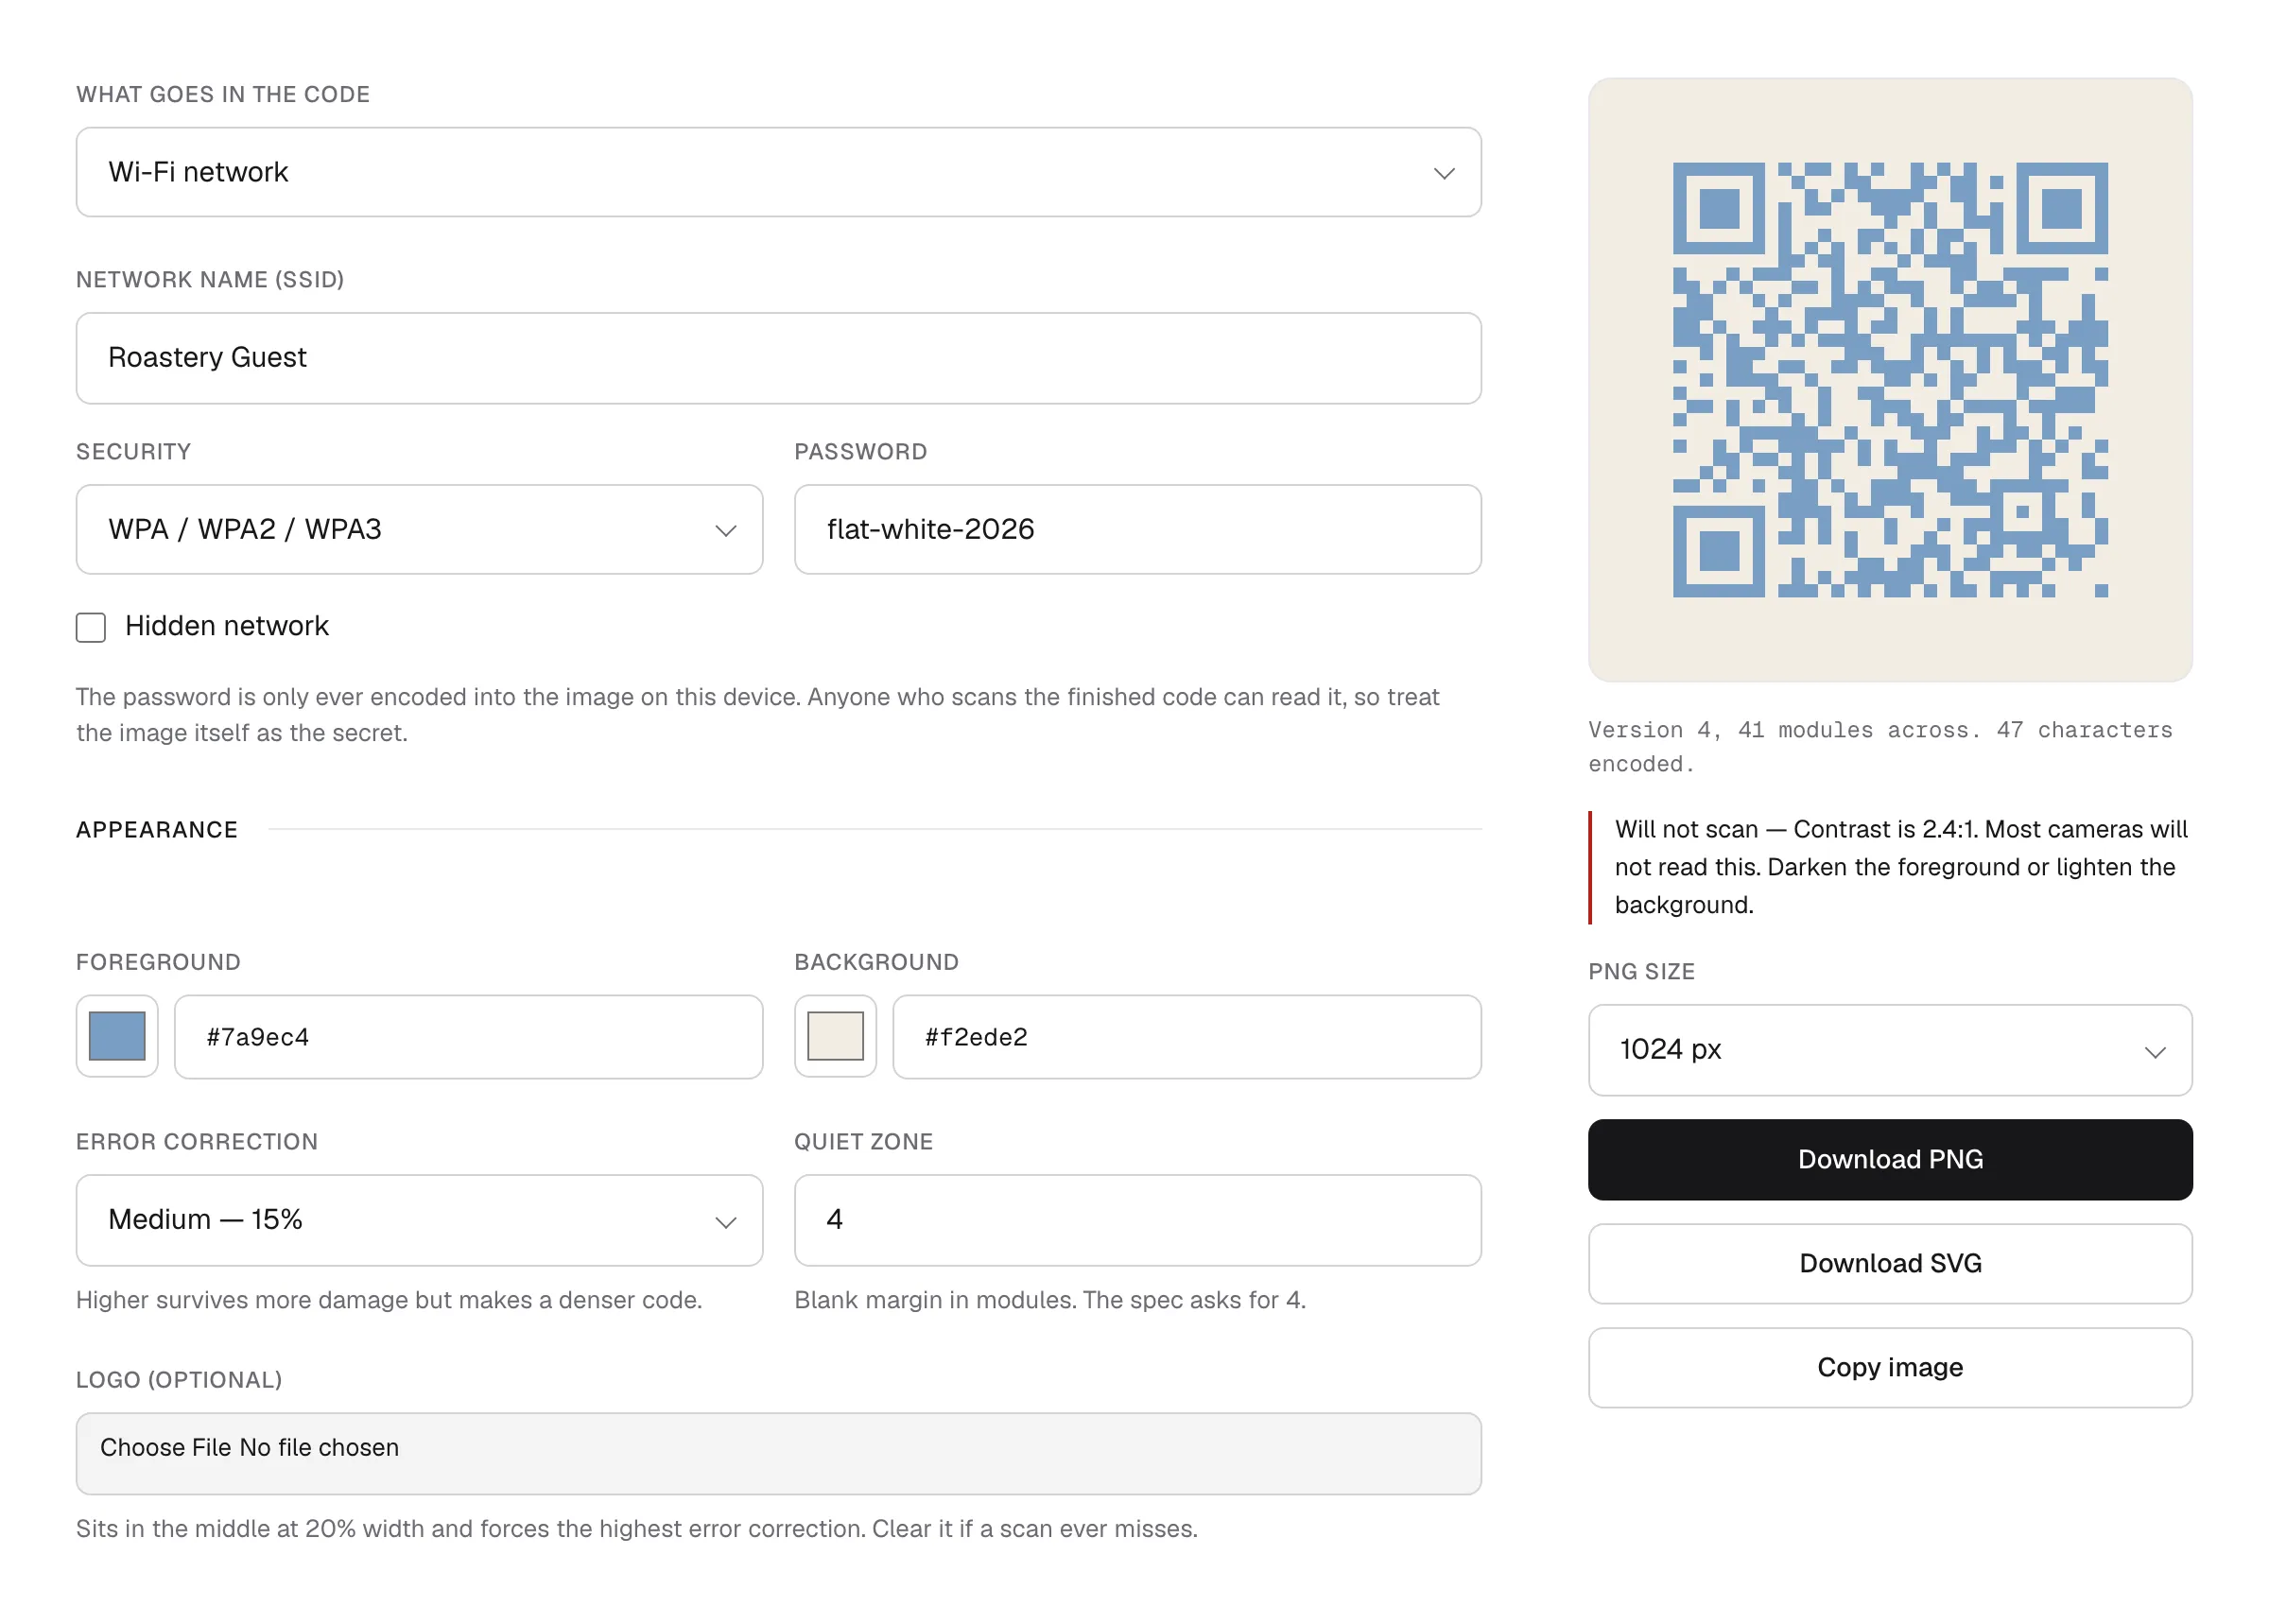Click the background hex field #f2ede2
The height and width of the screenshot is (1624, 2269).
point(1186,1037)
